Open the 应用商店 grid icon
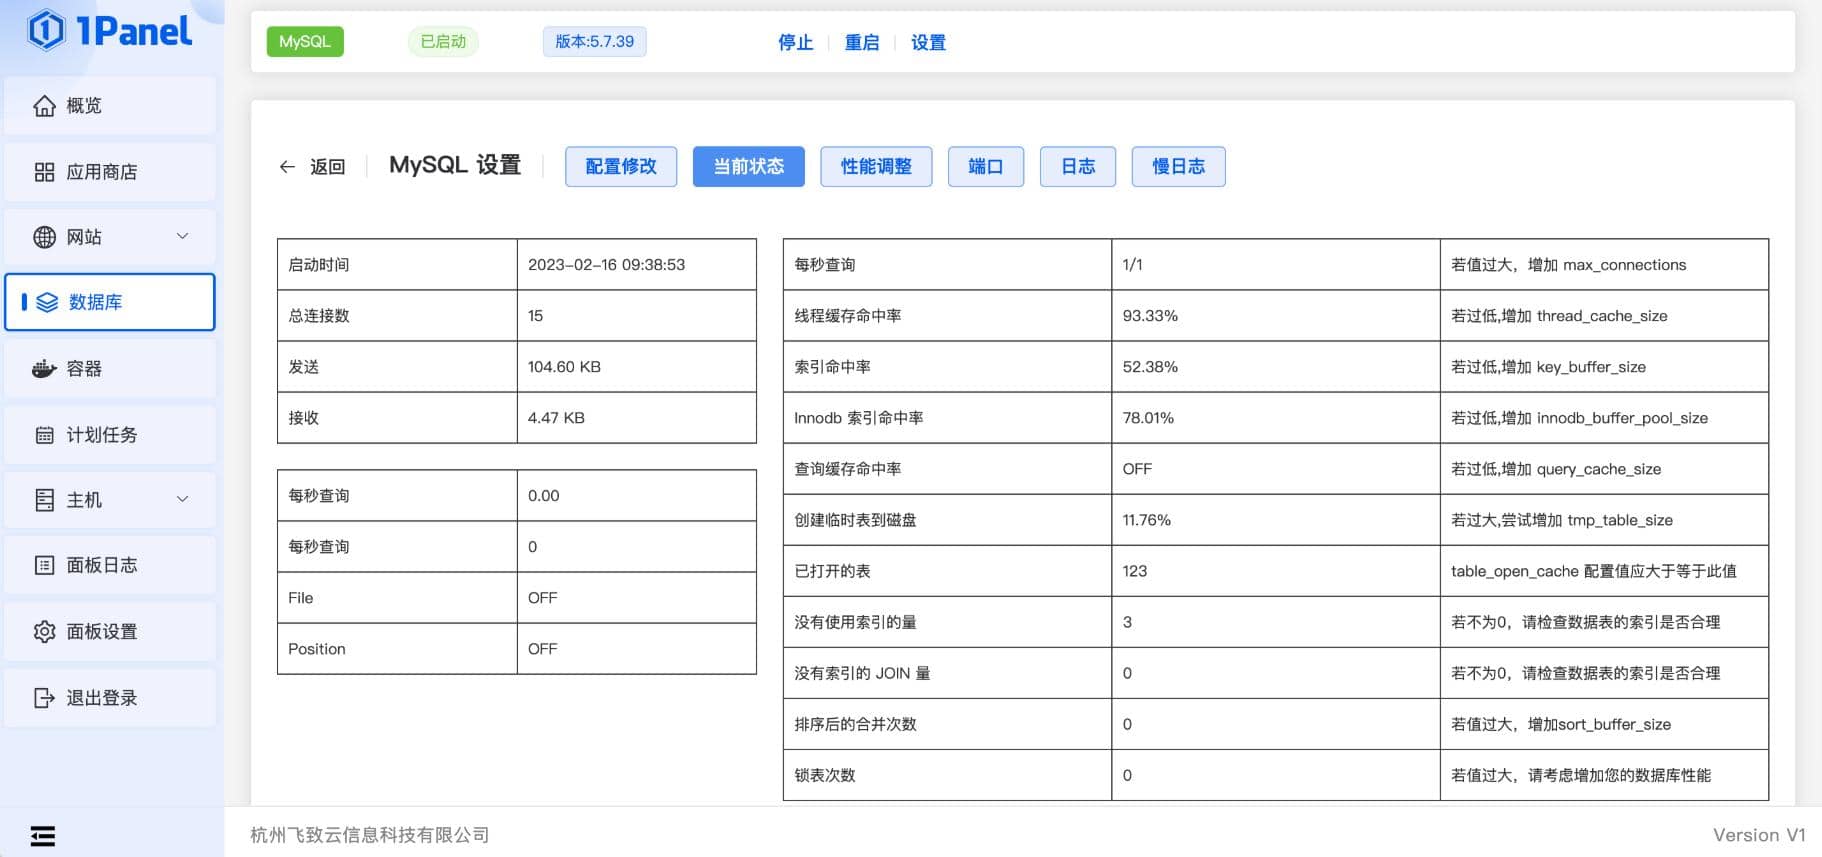1822x857 pixels. pyautogui.click(x=44, y=172)
